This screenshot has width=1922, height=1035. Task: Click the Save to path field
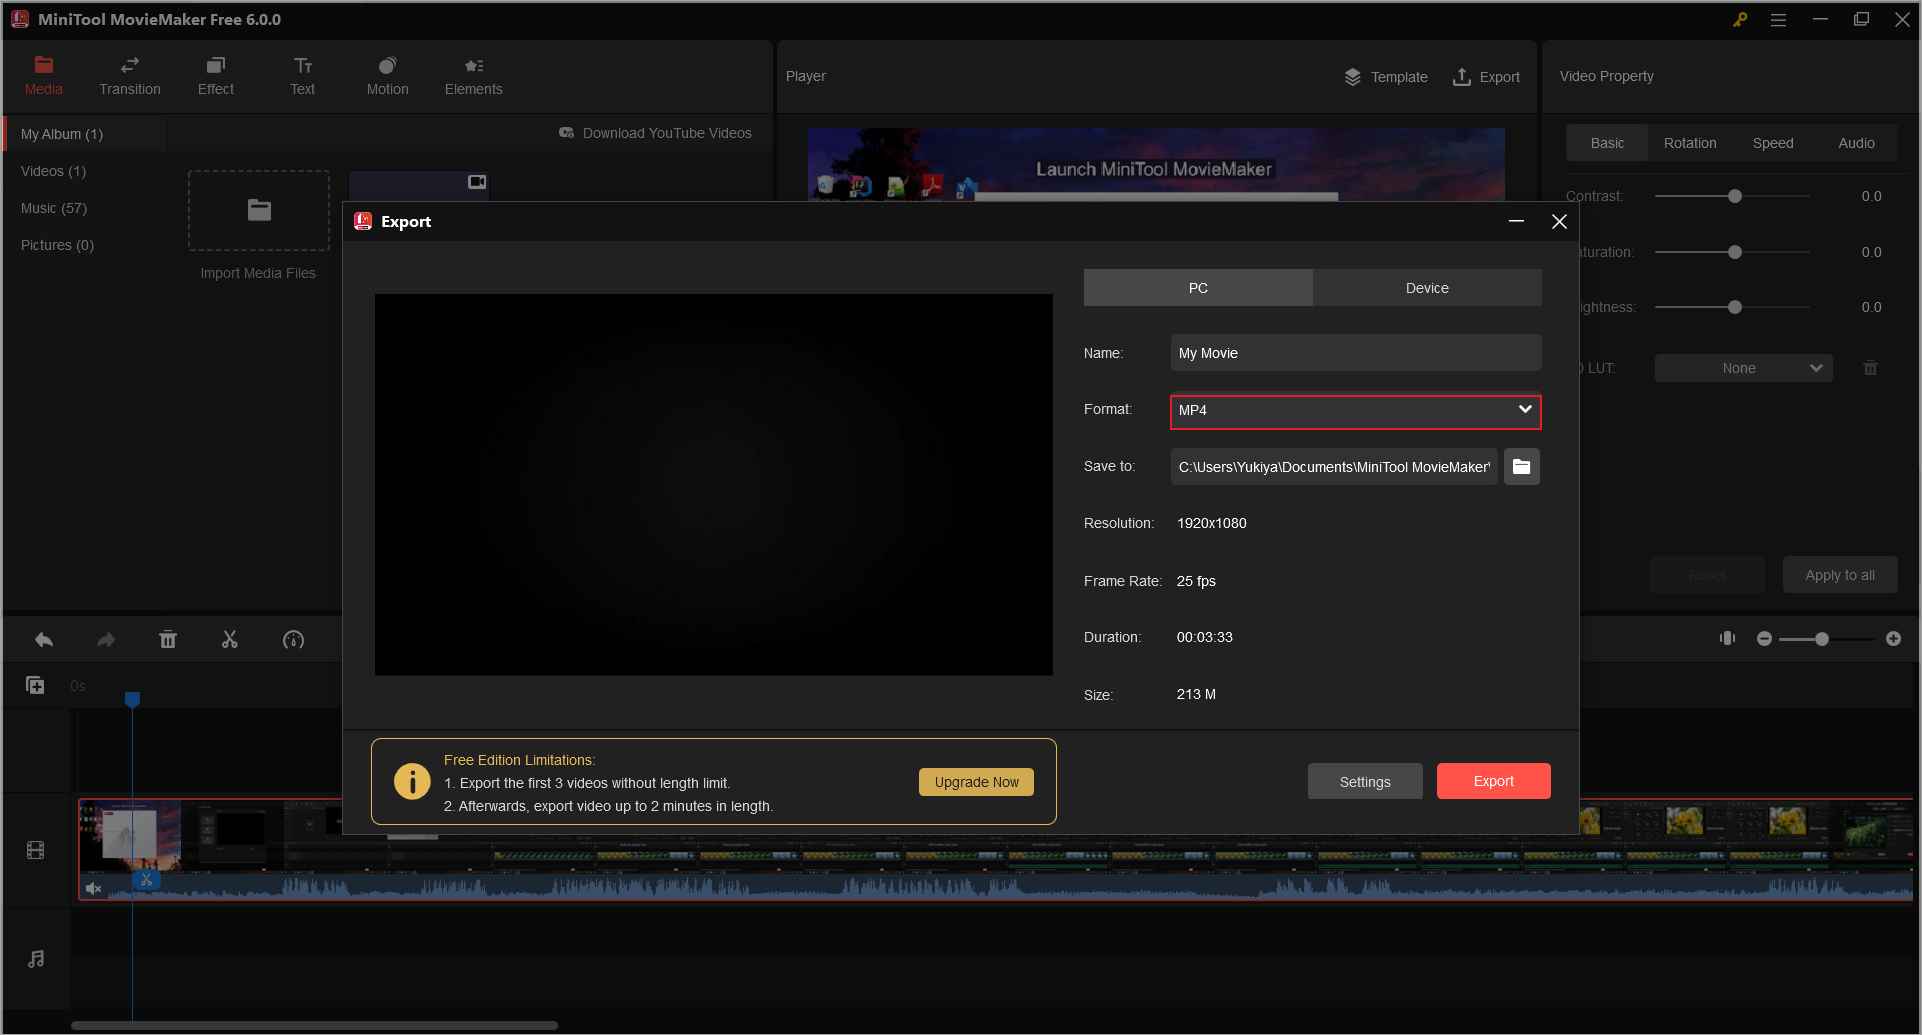[x=1334, y=467]
